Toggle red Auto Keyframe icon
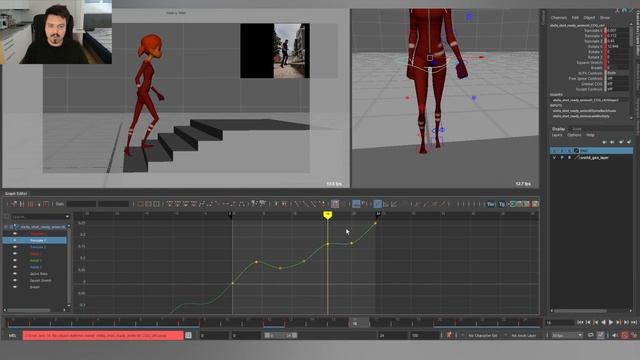 coord(624,335)
